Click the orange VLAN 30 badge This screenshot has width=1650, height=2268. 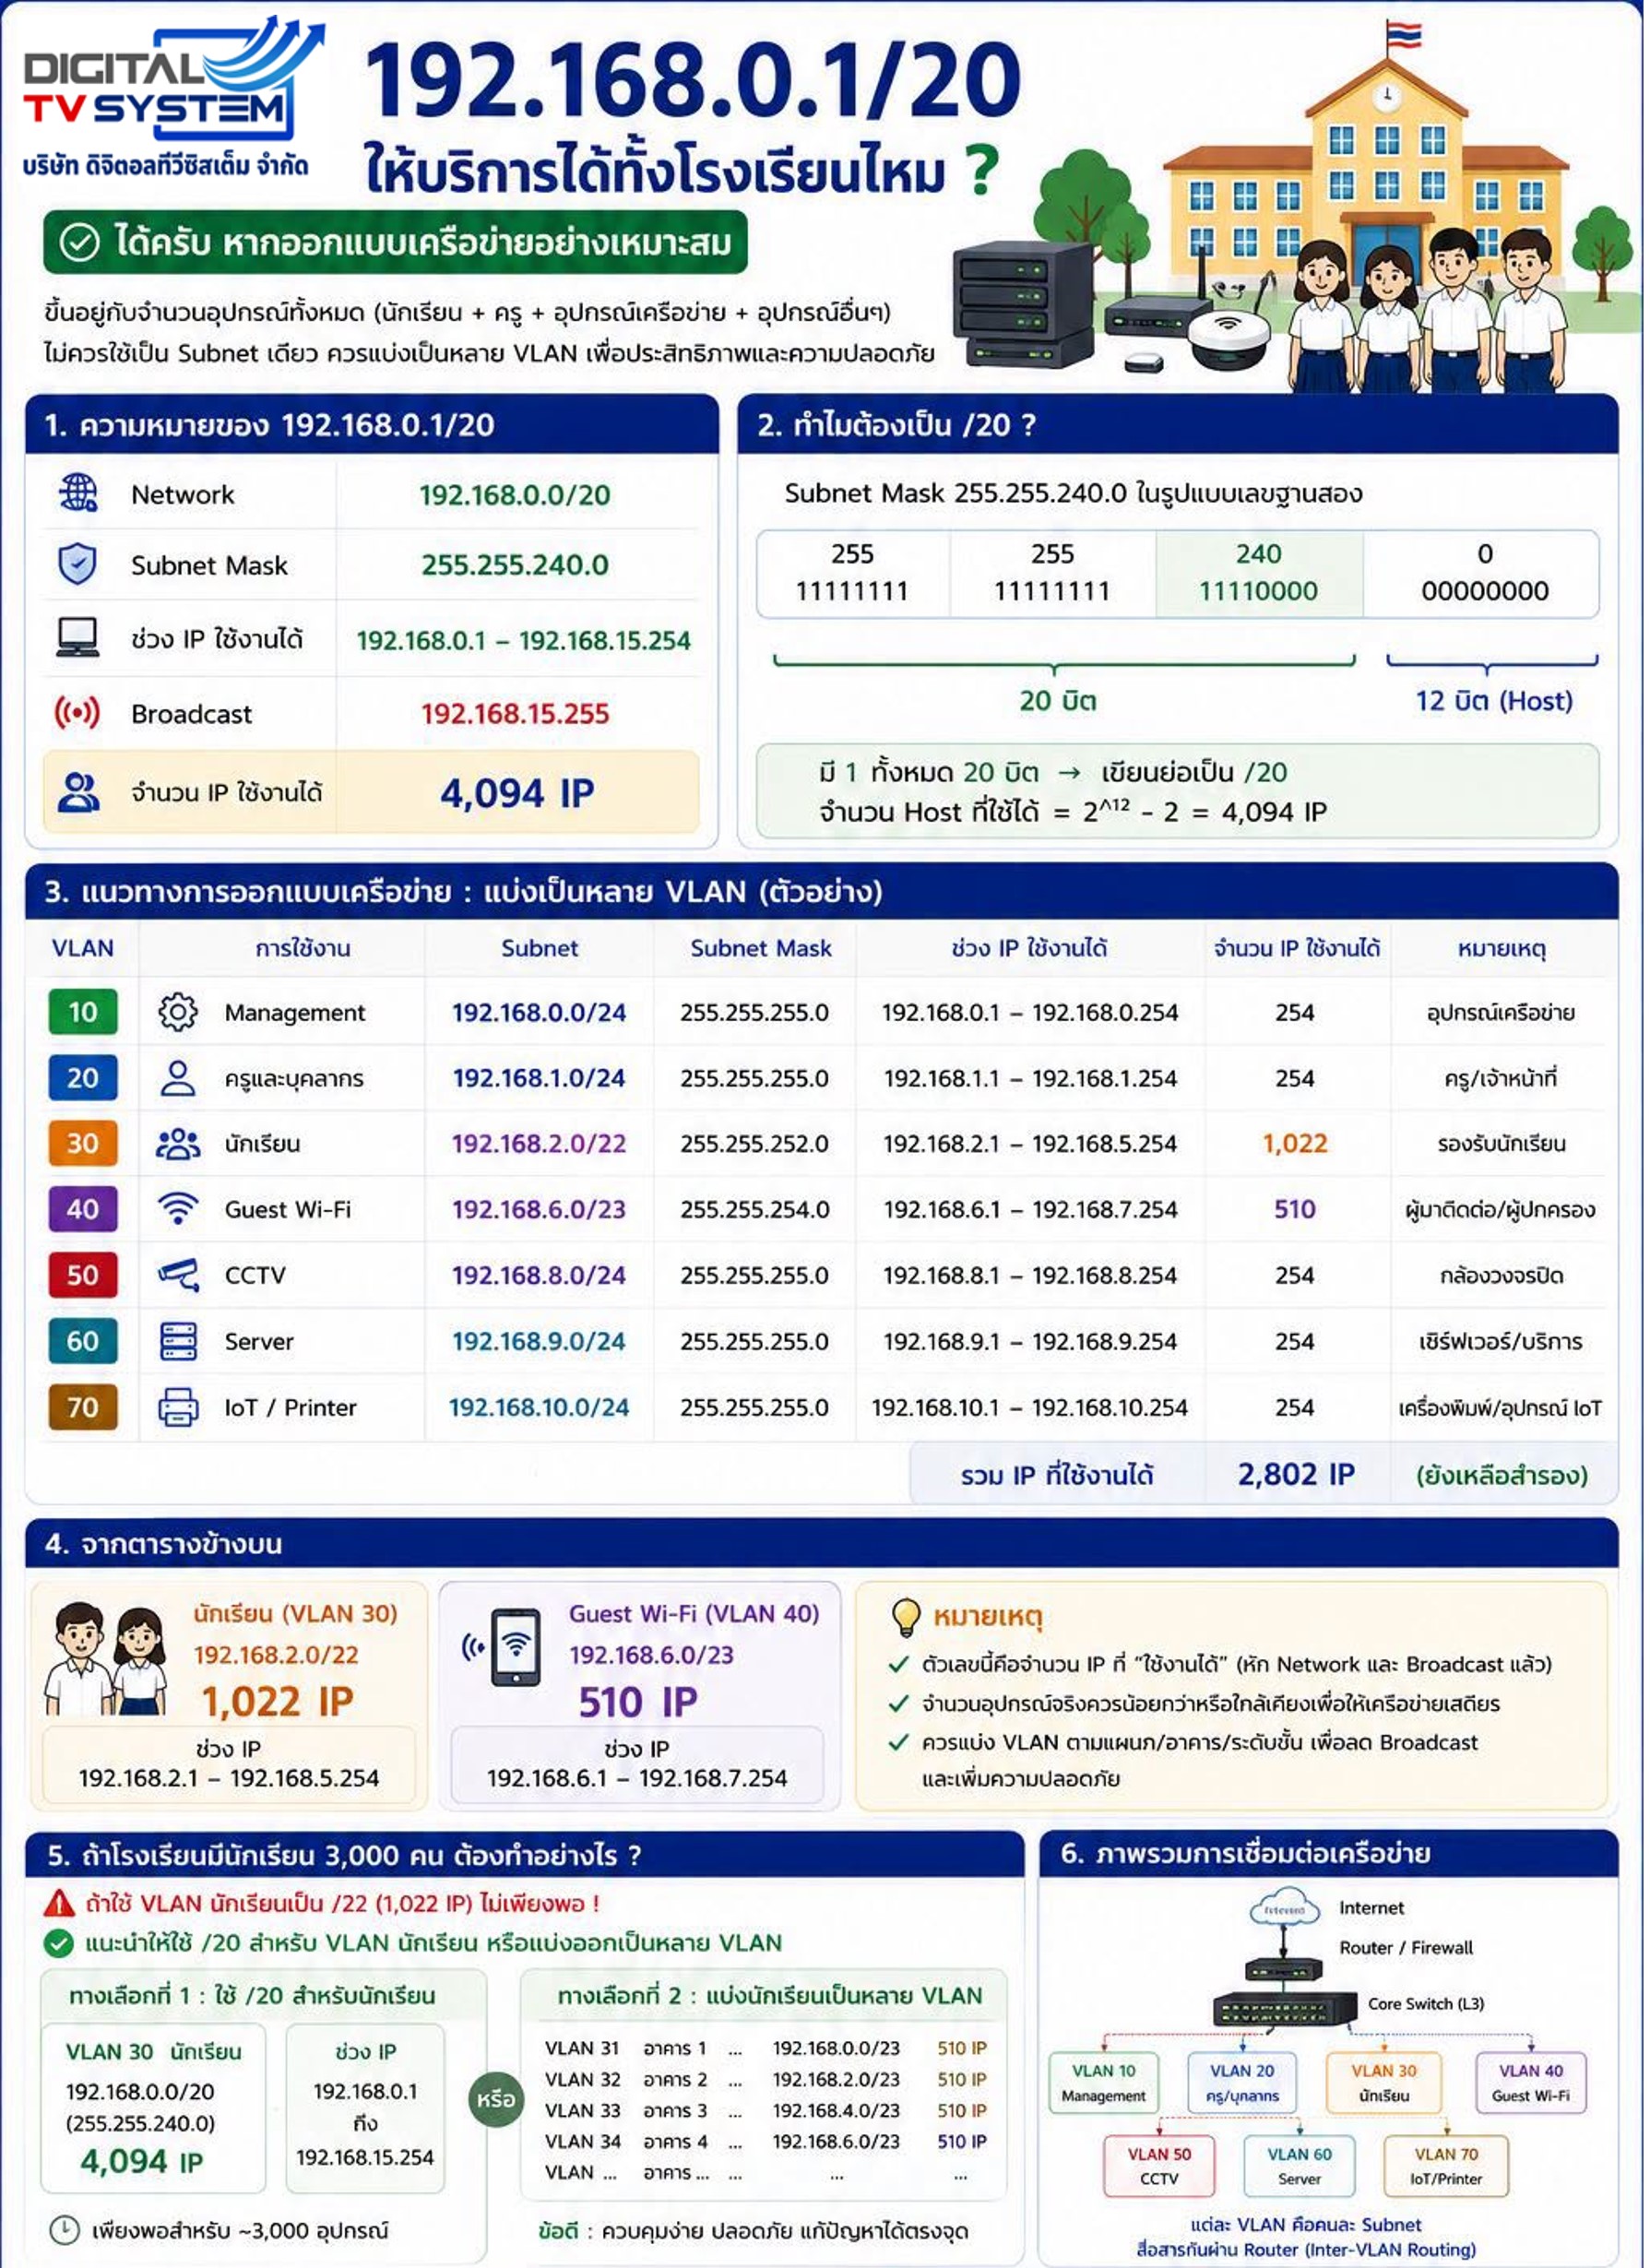coord(83,1143)
